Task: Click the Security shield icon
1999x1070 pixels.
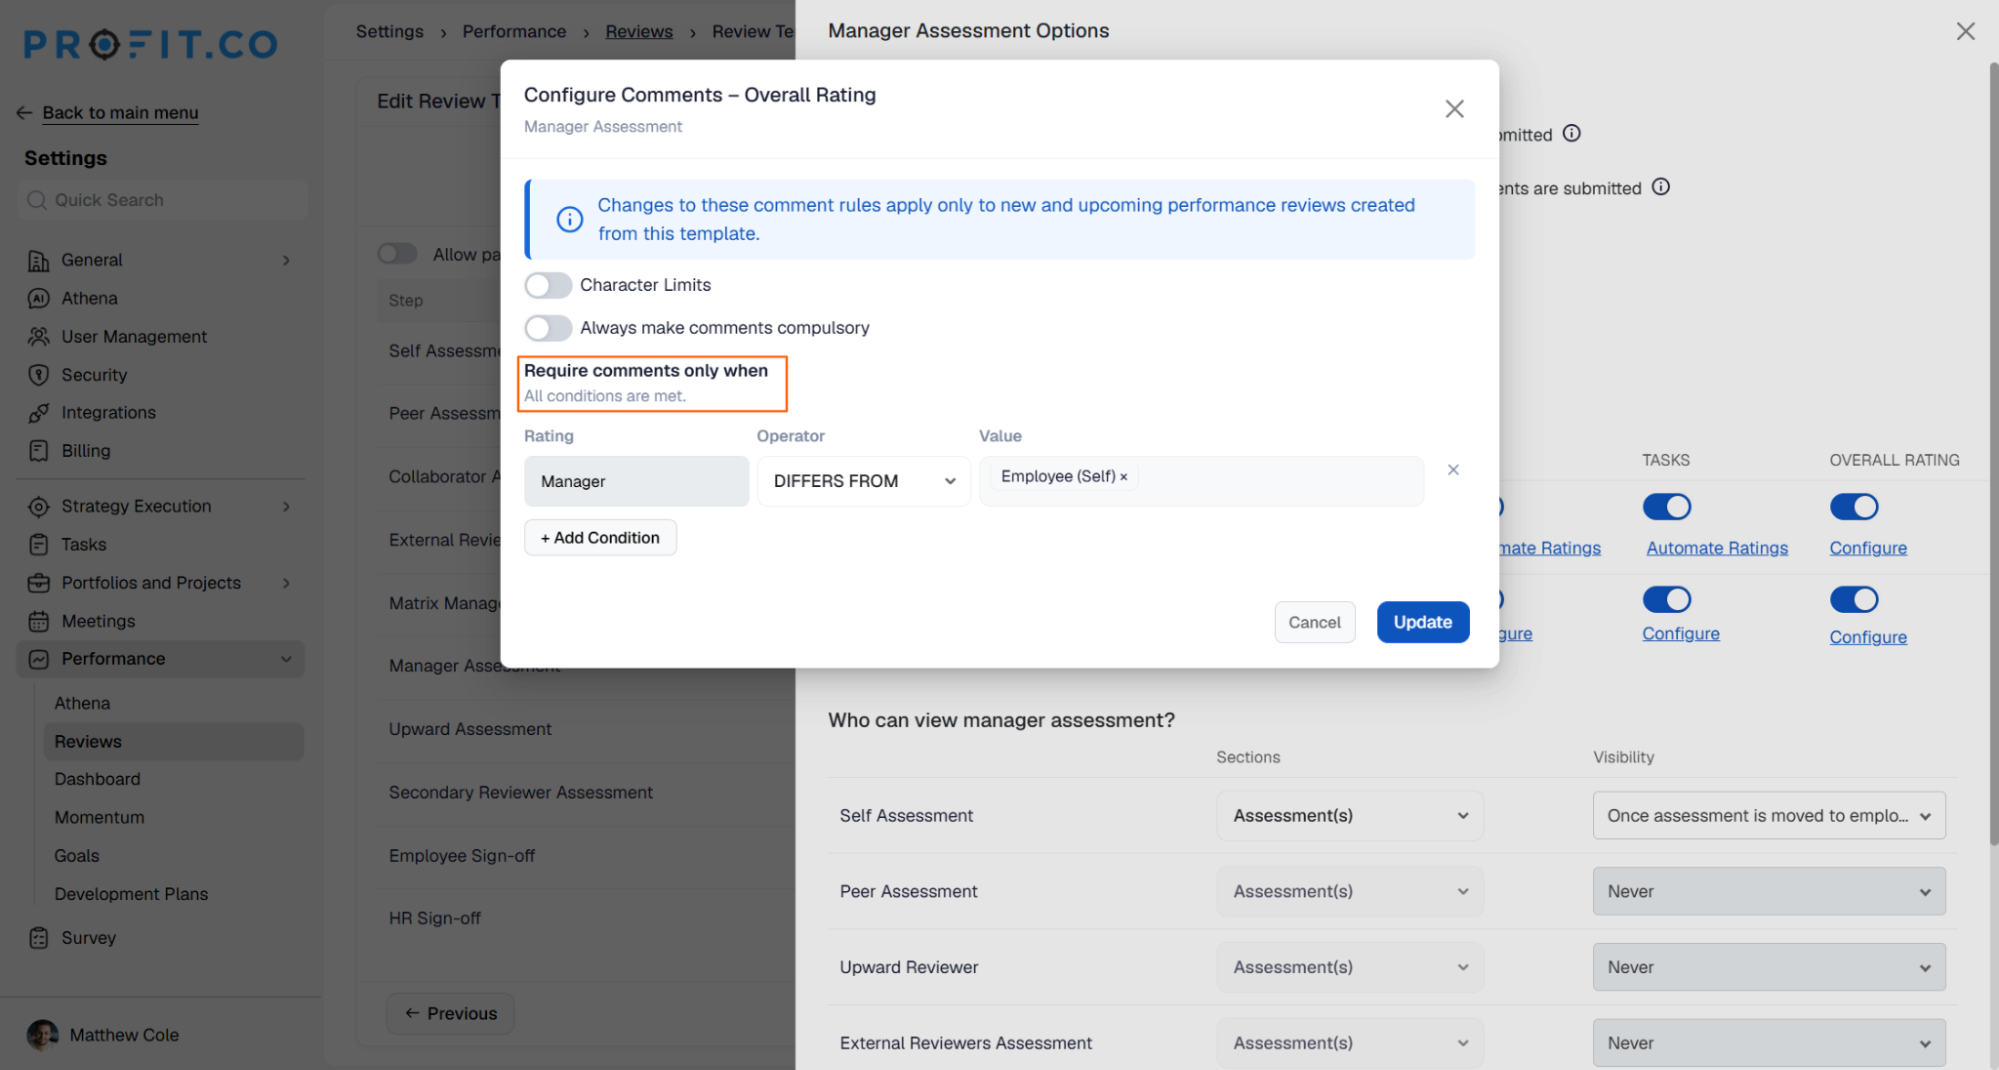Action: [38, 375]
